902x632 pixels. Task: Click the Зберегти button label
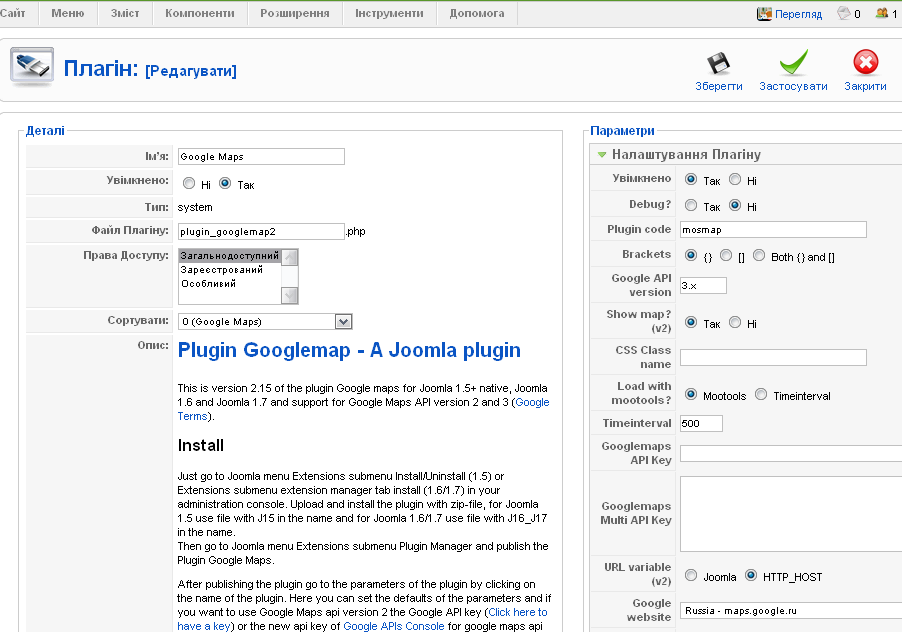tap(718, 86)
